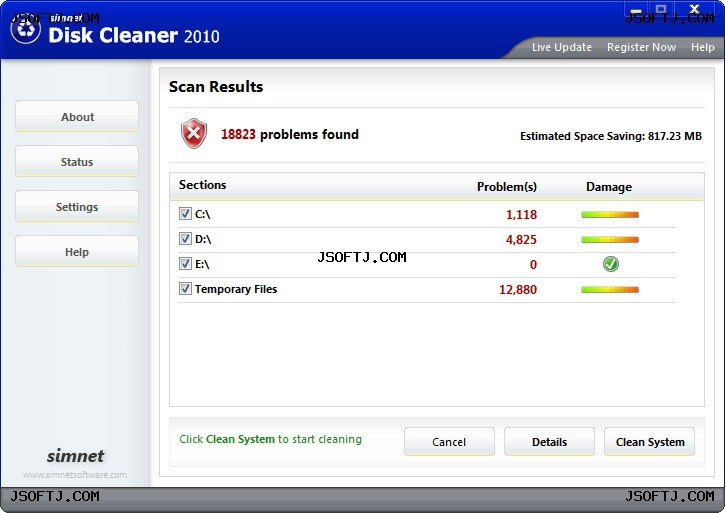
Task: Click the Problem(s) column header
Action: click(x=507, y=187)
